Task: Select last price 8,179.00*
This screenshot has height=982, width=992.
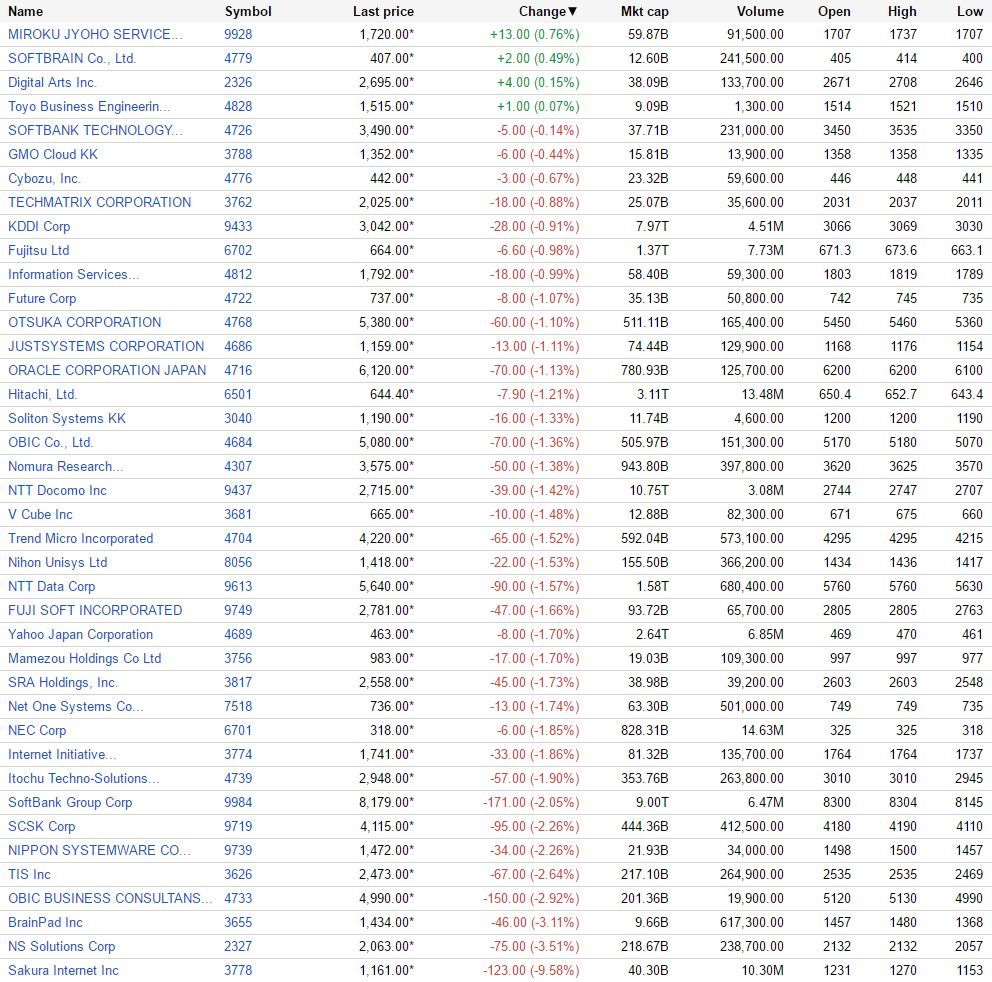Action: [x=387, y=804]
